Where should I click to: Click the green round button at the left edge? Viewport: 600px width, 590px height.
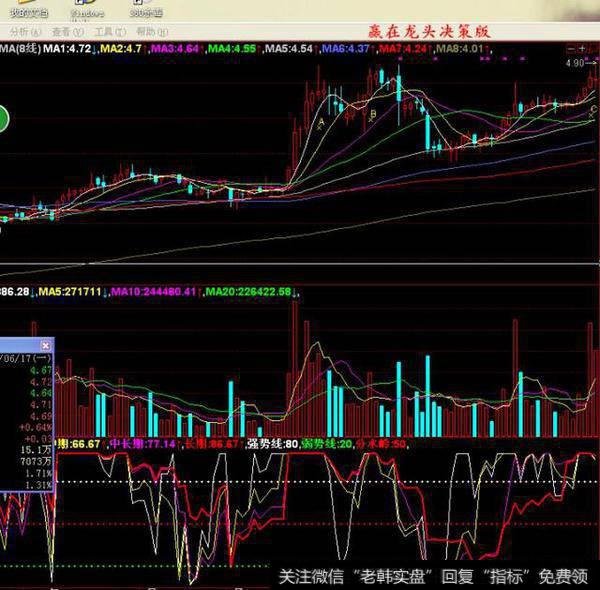pyautogui.click(x=3, y=119)
